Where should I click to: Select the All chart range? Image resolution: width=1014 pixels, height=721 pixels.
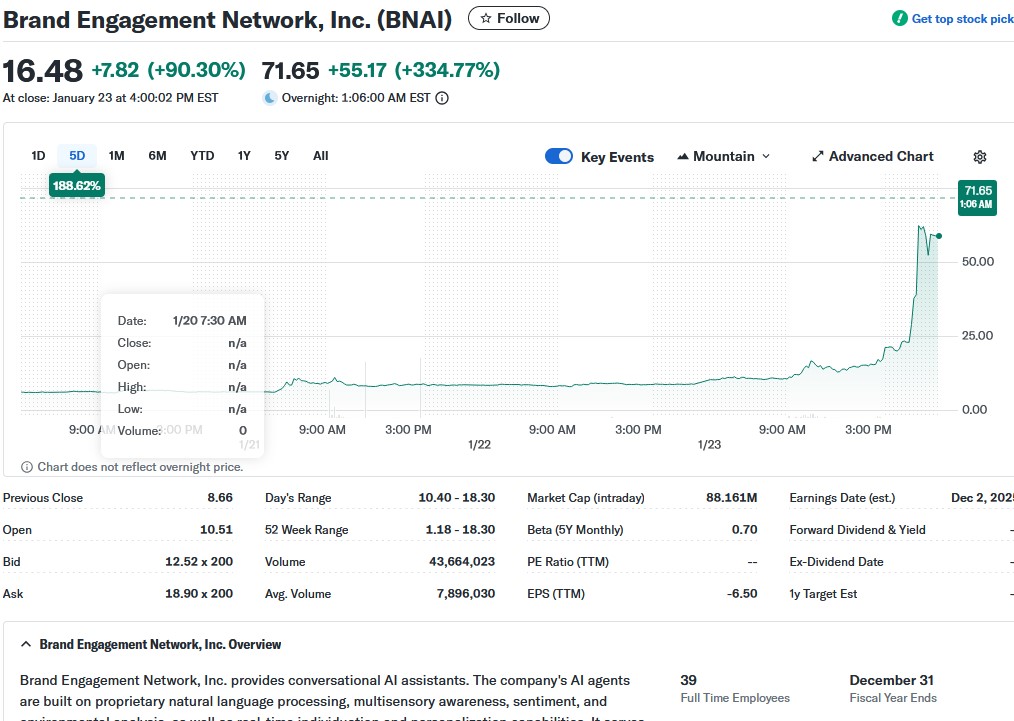pyautogui.click(x=321, y=156)
